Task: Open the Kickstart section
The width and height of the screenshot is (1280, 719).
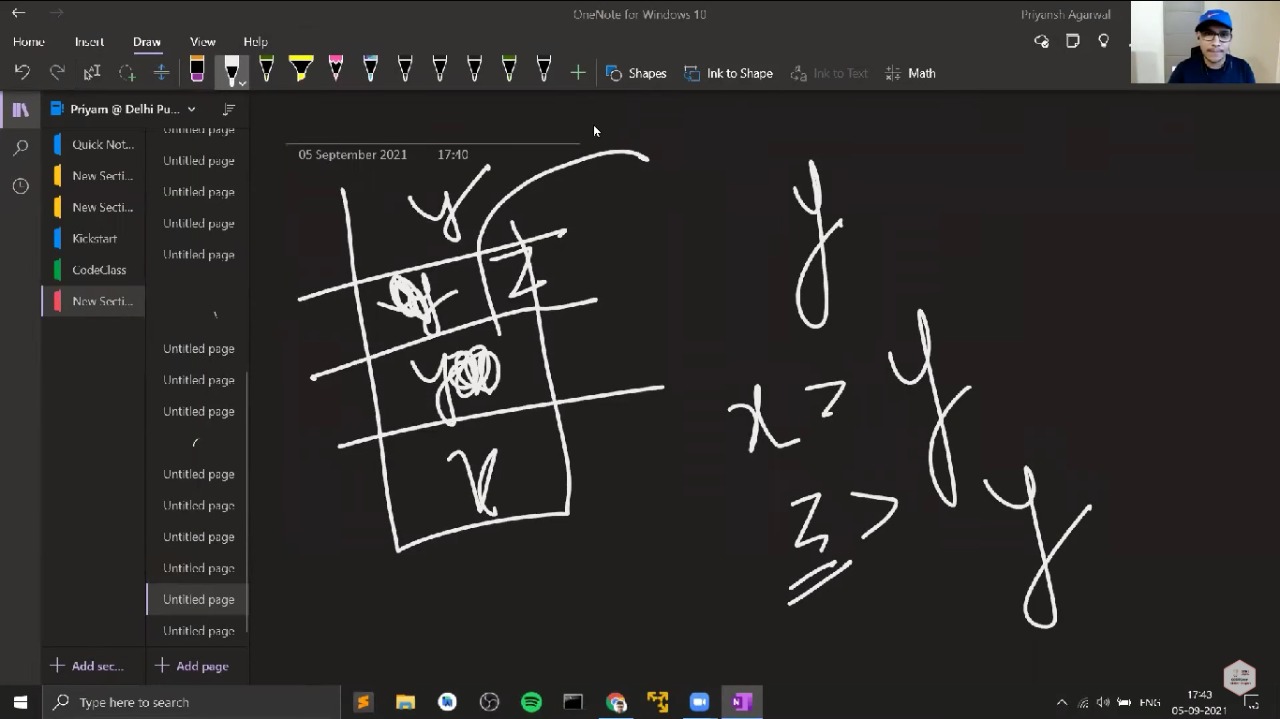Action: [x=93, y=238]
